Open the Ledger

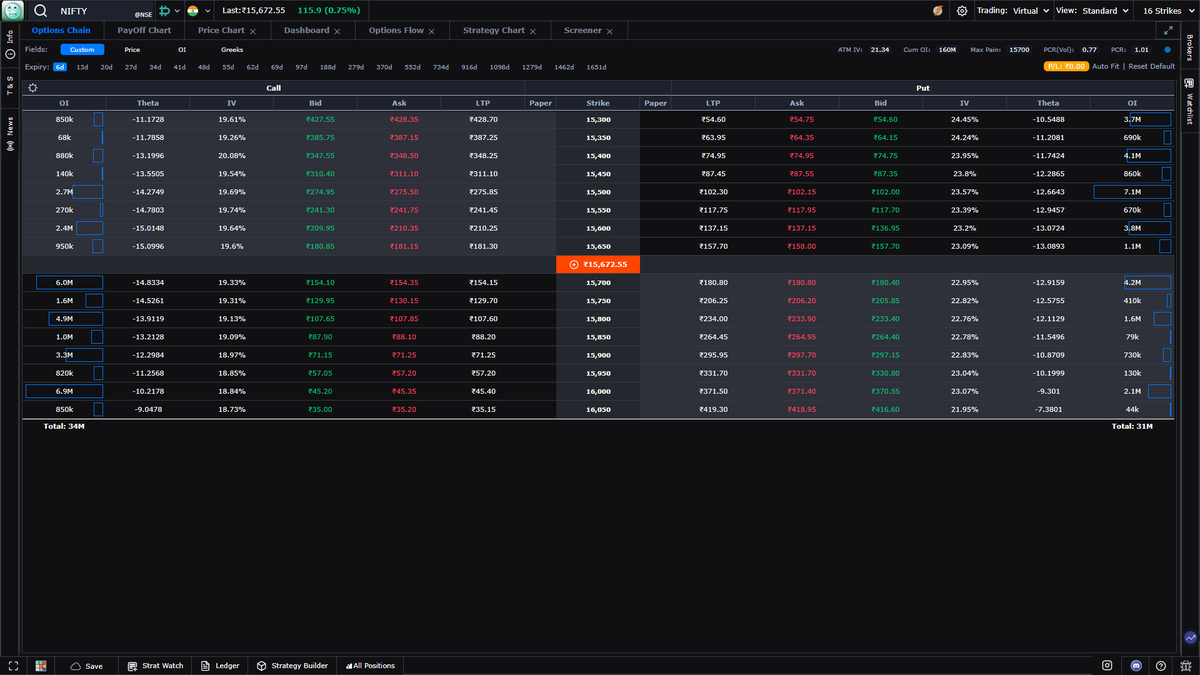click(219, 665)
